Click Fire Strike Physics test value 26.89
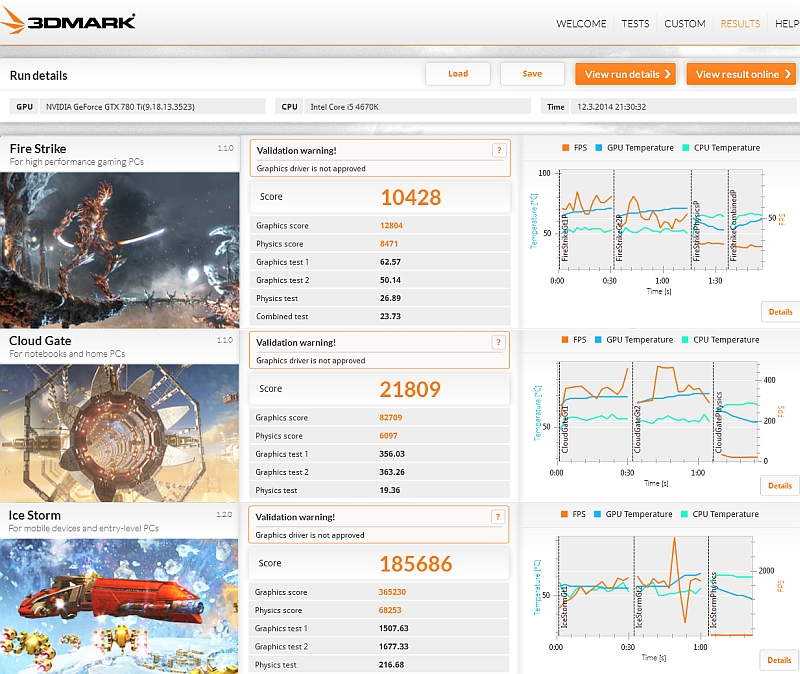Viewport: 800px width, 674px height. coord(390,298)
